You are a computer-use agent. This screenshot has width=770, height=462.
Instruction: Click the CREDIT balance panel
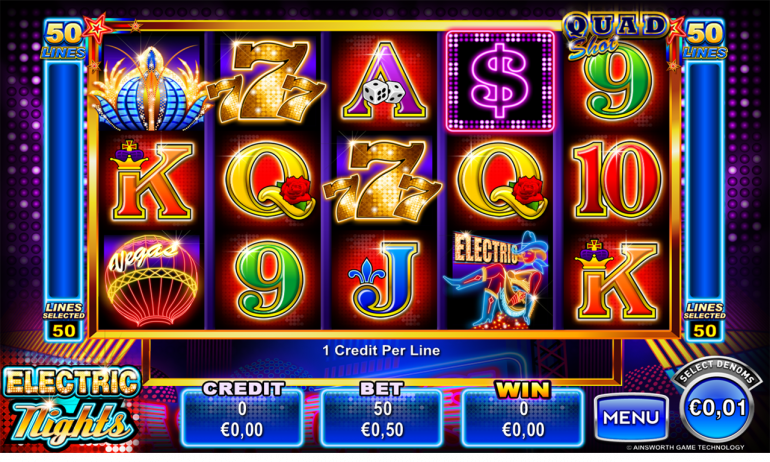point(242,416)
